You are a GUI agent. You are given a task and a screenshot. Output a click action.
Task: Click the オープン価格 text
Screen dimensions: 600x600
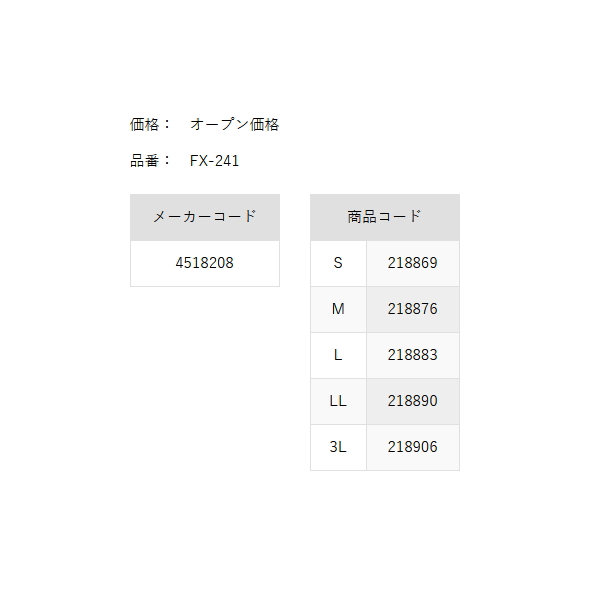[235, 124]
